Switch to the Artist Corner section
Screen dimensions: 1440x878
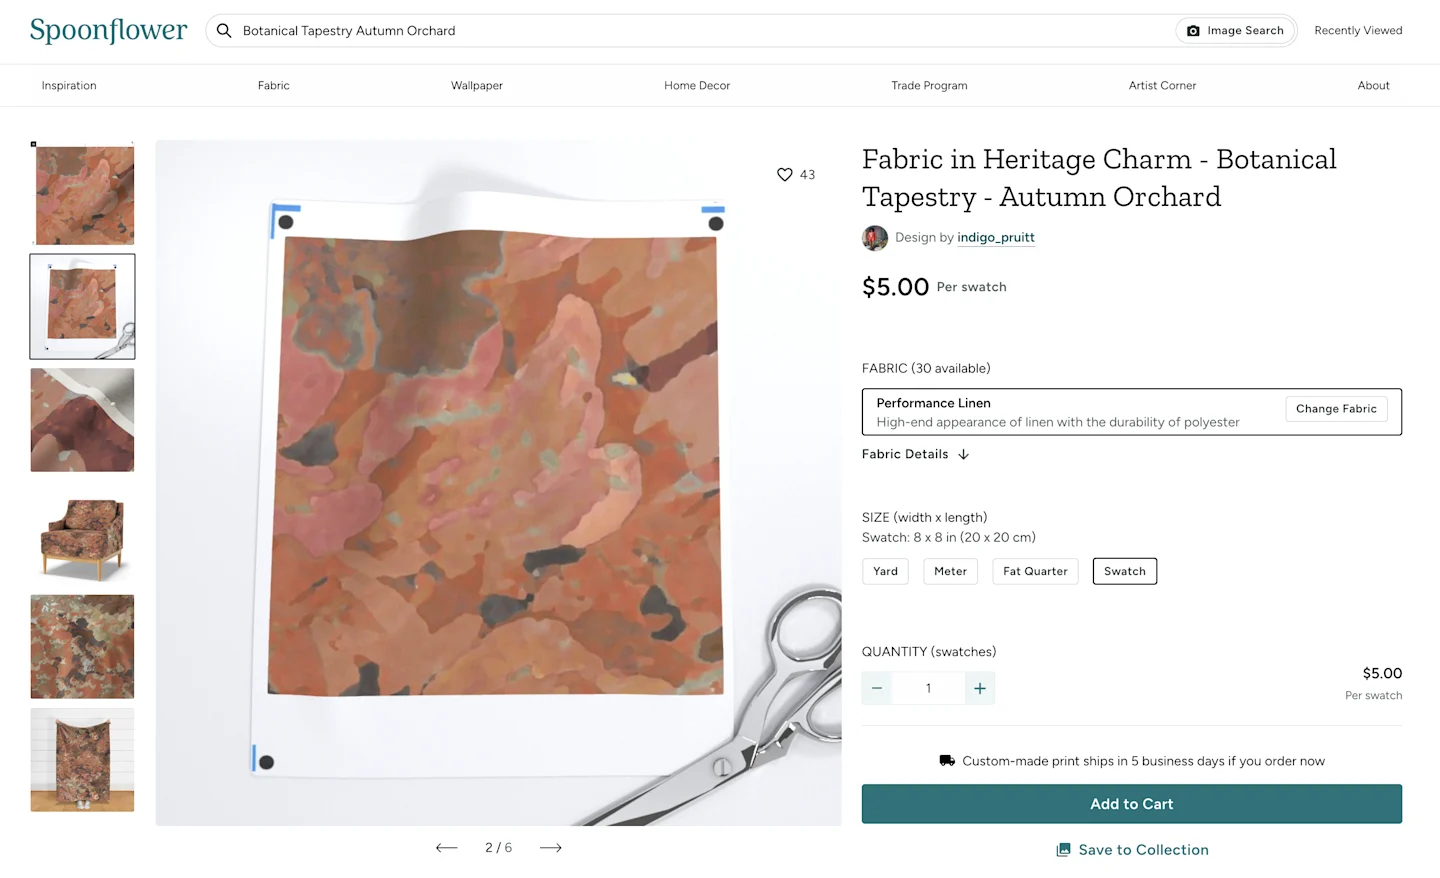click(x=1162, y=85)
